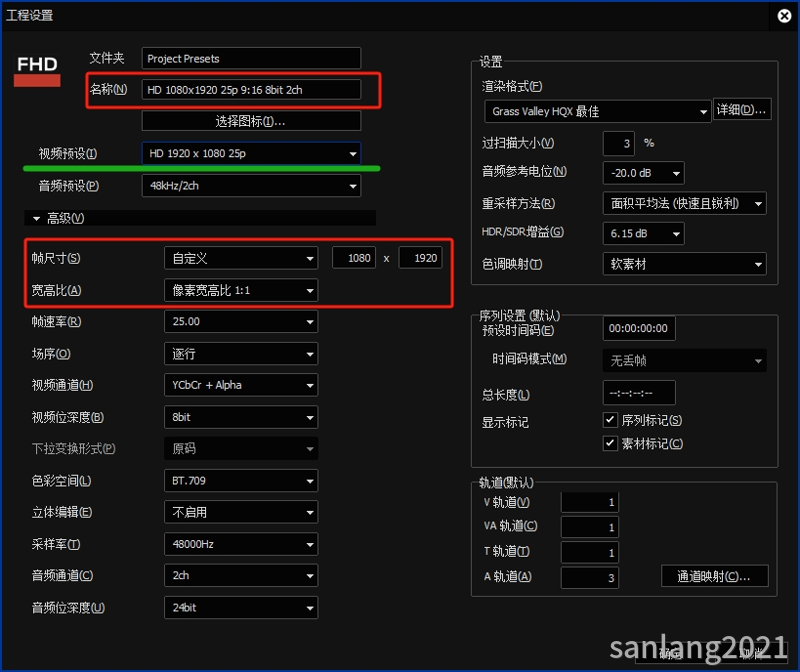The height and width of the screenshot is (672, 800).
Task: Open the 音频通道 2ch dropdown
Action: [x=241, y=576]
